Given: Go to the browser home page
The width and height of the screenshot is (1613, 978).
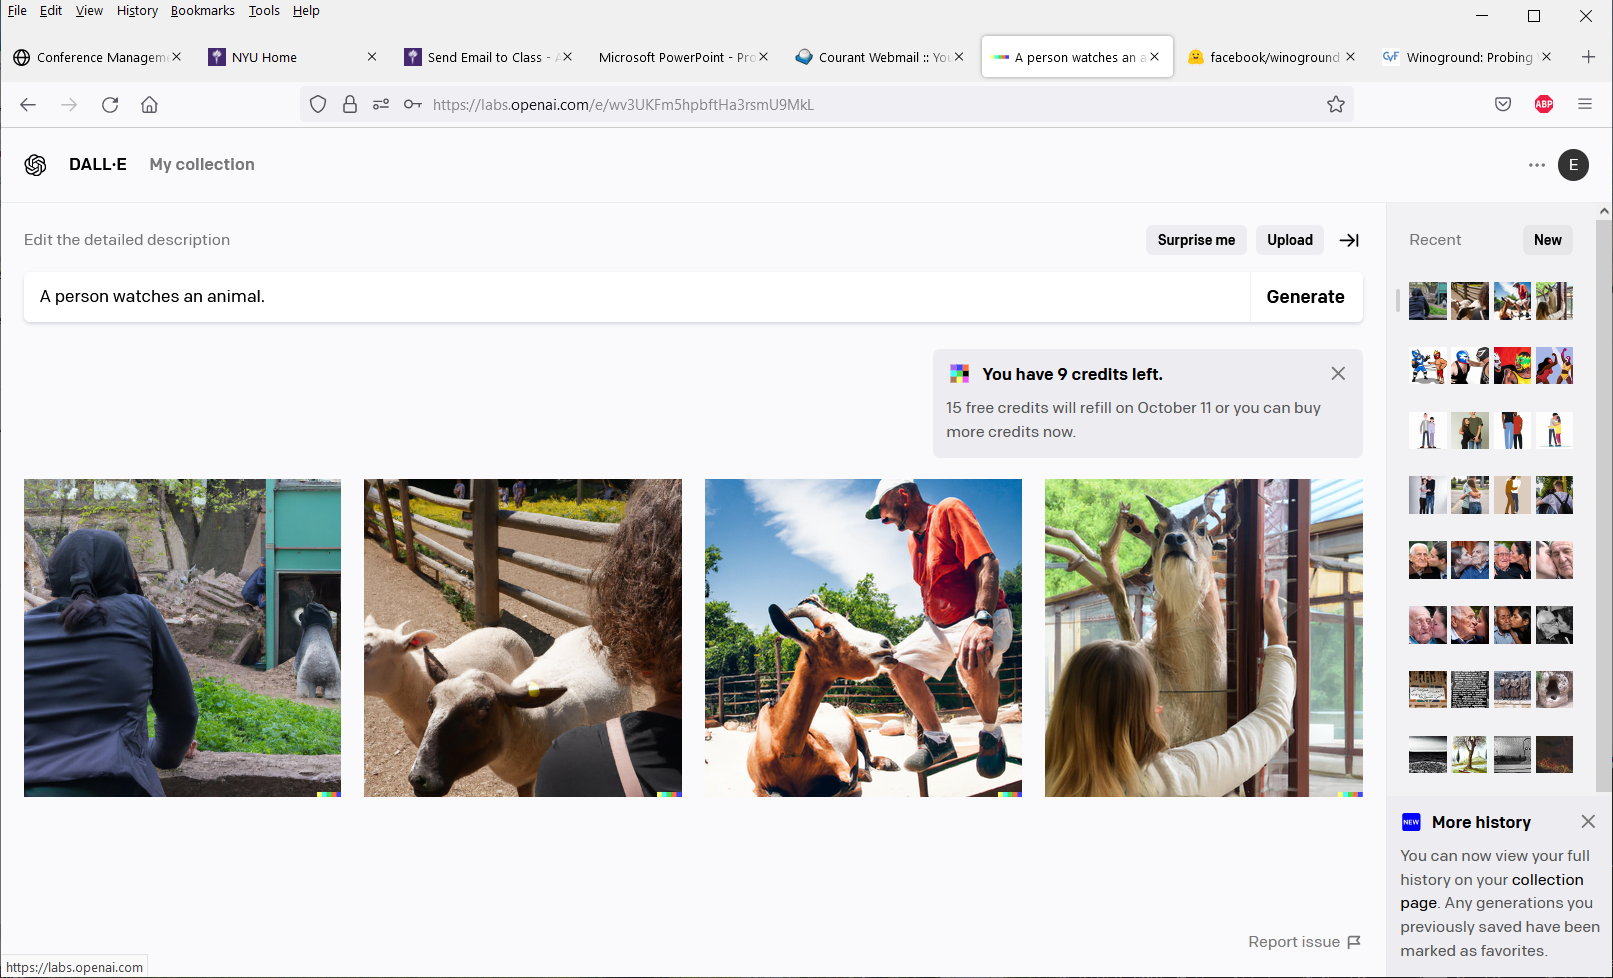Looking at the screenshot, I should pos(150,105).
